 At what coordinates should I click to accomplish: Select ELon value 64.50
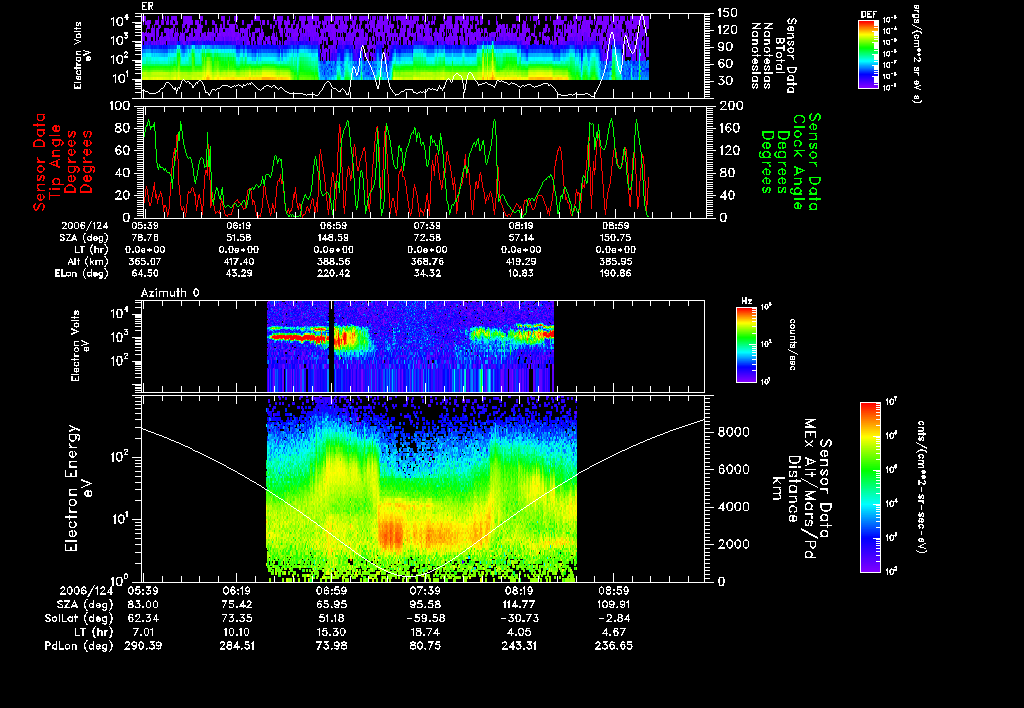click(x=146, y=274)
